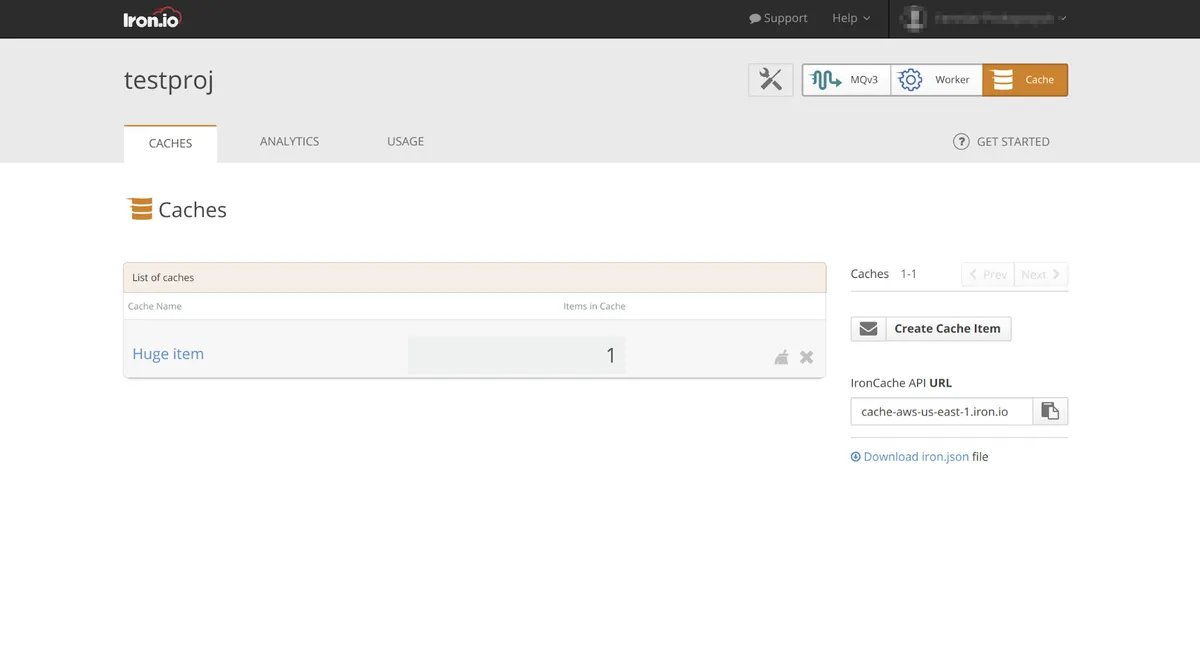This screenshot has height=662, width=1200.
Task: Switch to the Worker product
Action: tap(936, 80)
